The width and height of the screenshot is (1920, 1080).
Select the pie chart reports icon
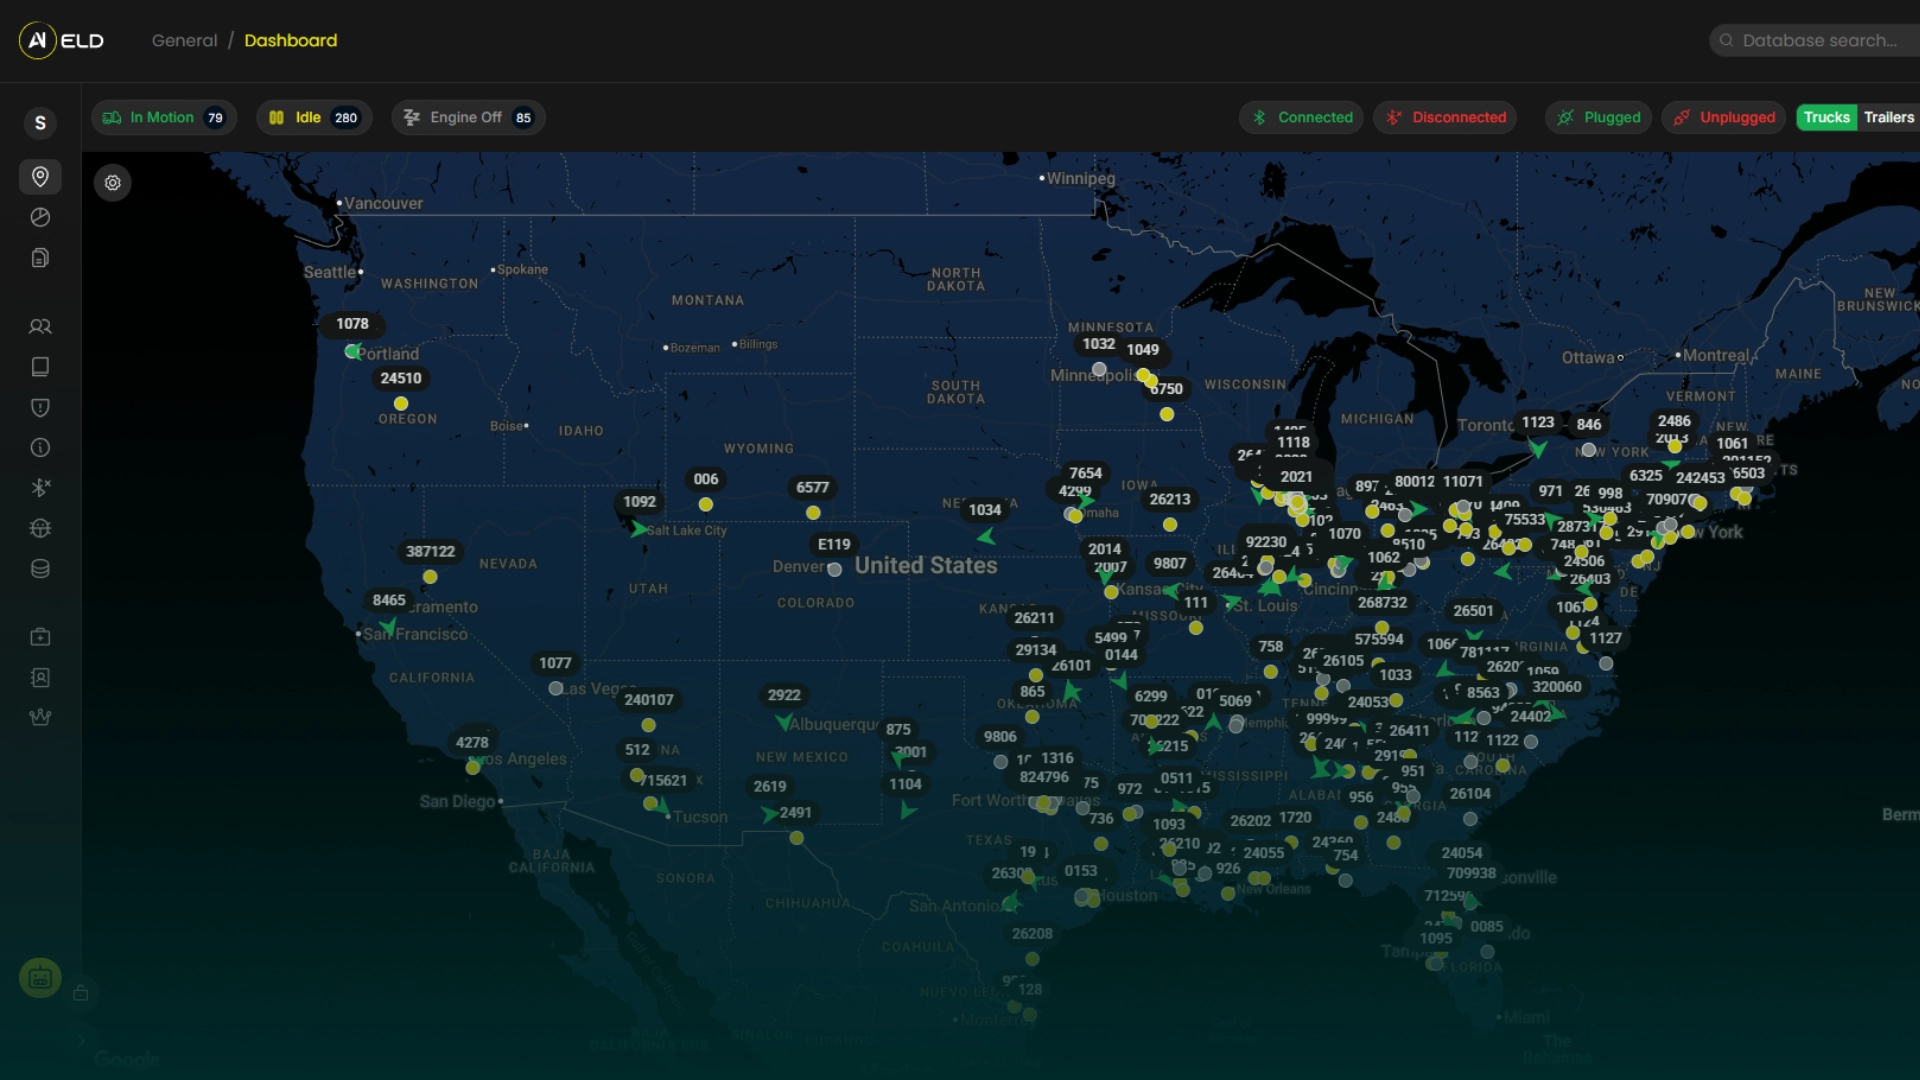click(40, 217)
